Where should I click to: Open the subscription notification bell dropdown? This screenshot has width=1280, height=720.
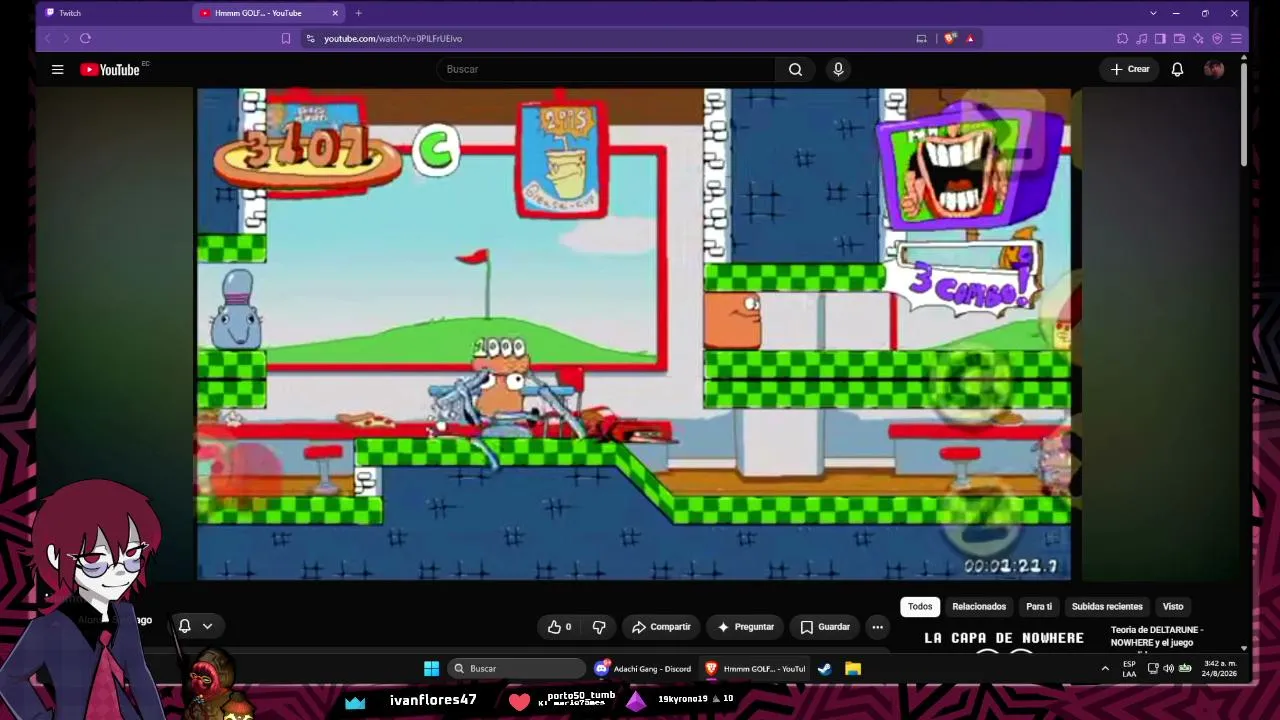pos(195,626)
